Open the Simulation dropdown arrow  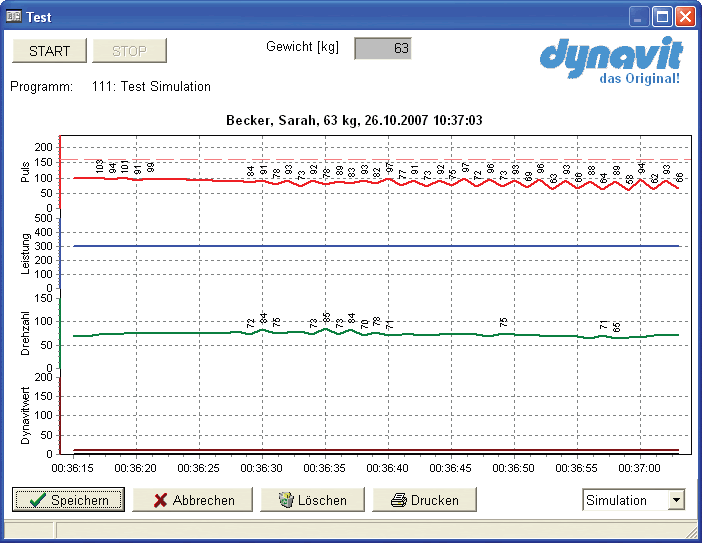coord(676,500)
